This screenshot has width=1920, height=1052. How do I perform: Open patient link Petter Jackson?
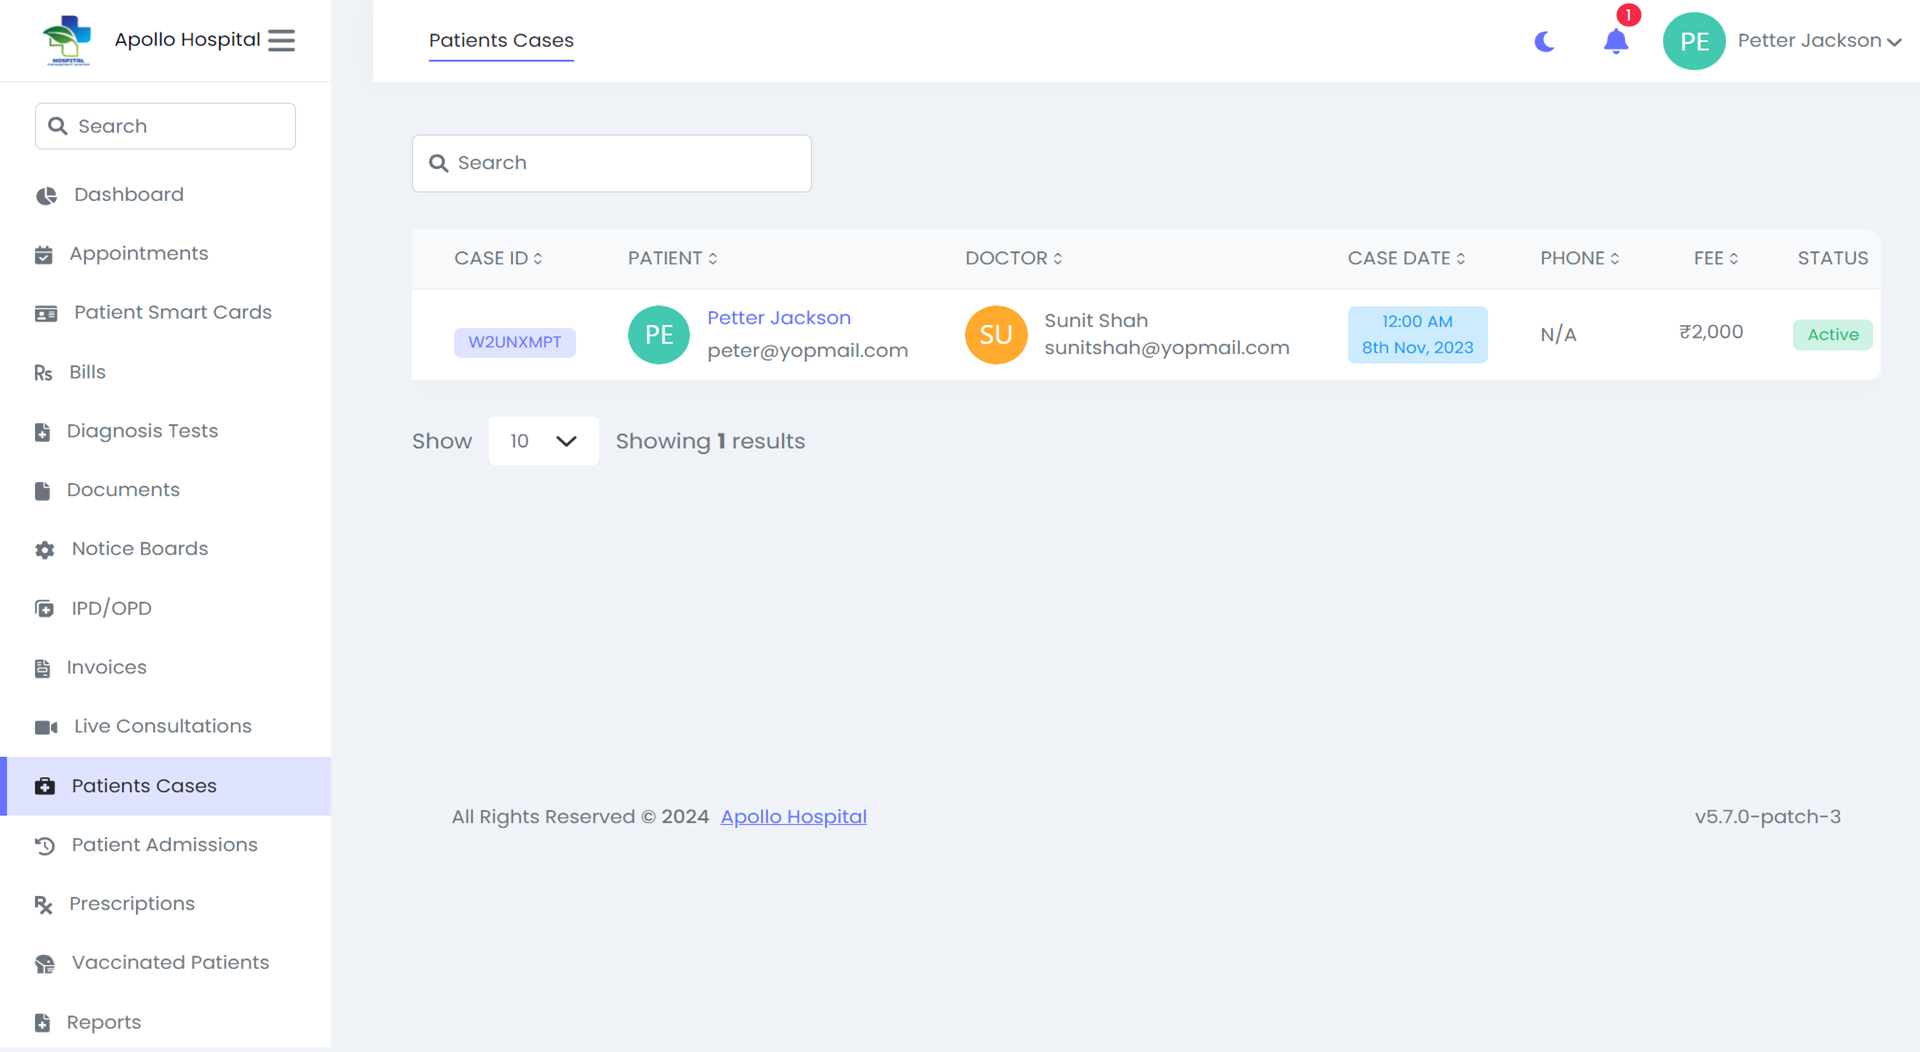(x=779, y=317)
